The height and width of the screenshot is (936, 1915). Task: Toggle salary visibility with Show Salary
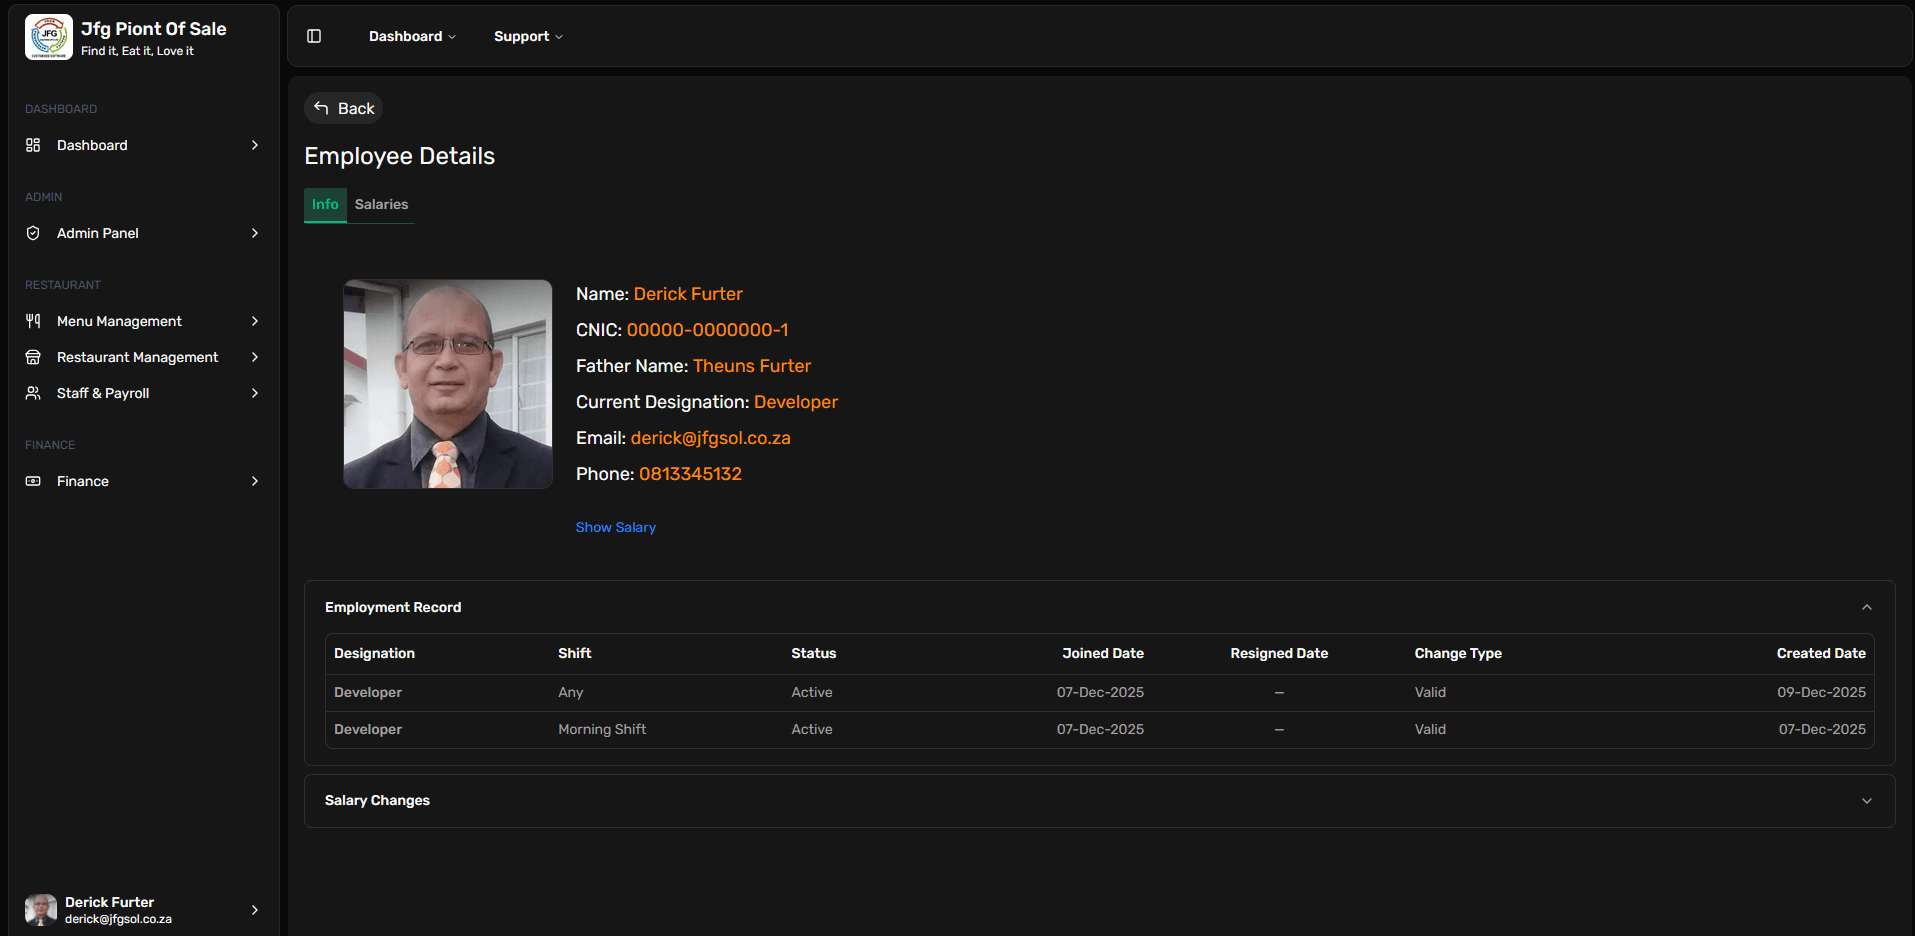(x=615, y=527)
